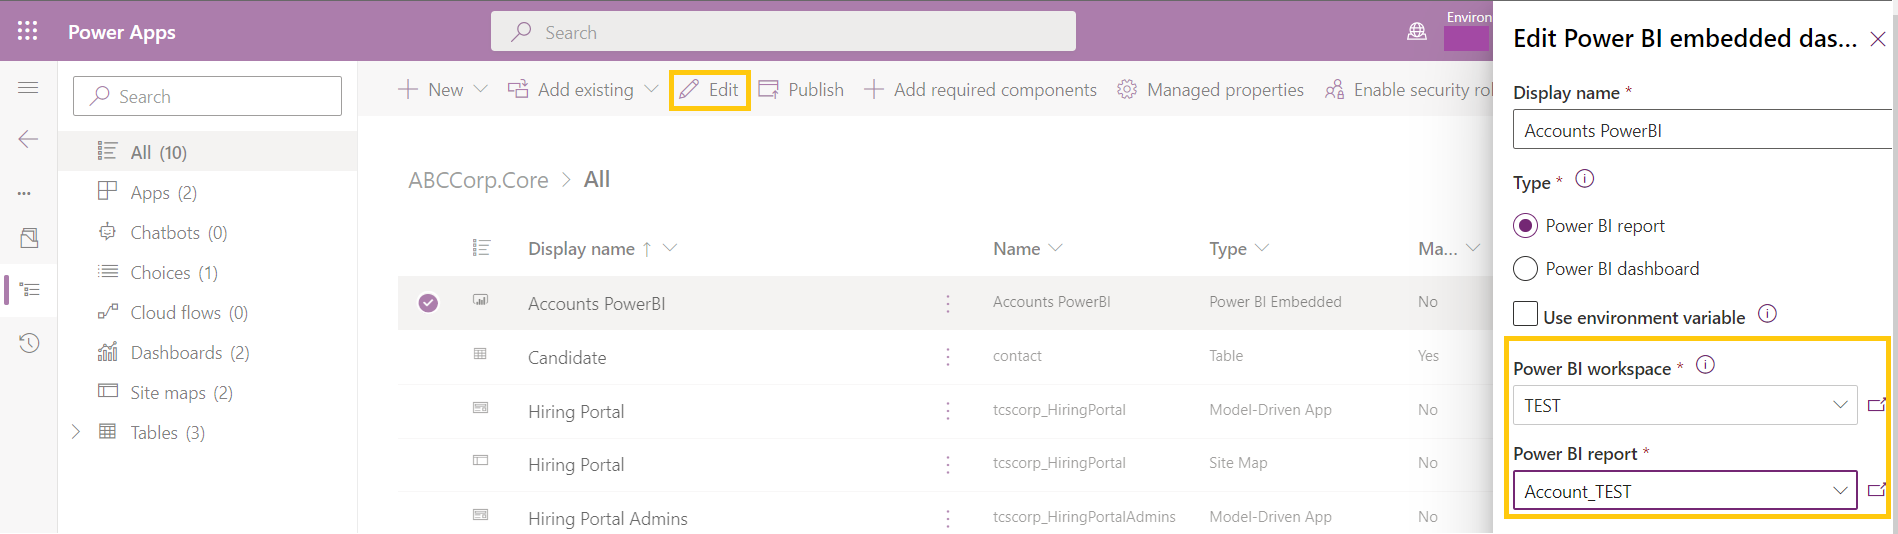Open the external link icon beside Power BI report
Image resolution: width=1898 pixels, height=534 pixels.
(1876, 490)
